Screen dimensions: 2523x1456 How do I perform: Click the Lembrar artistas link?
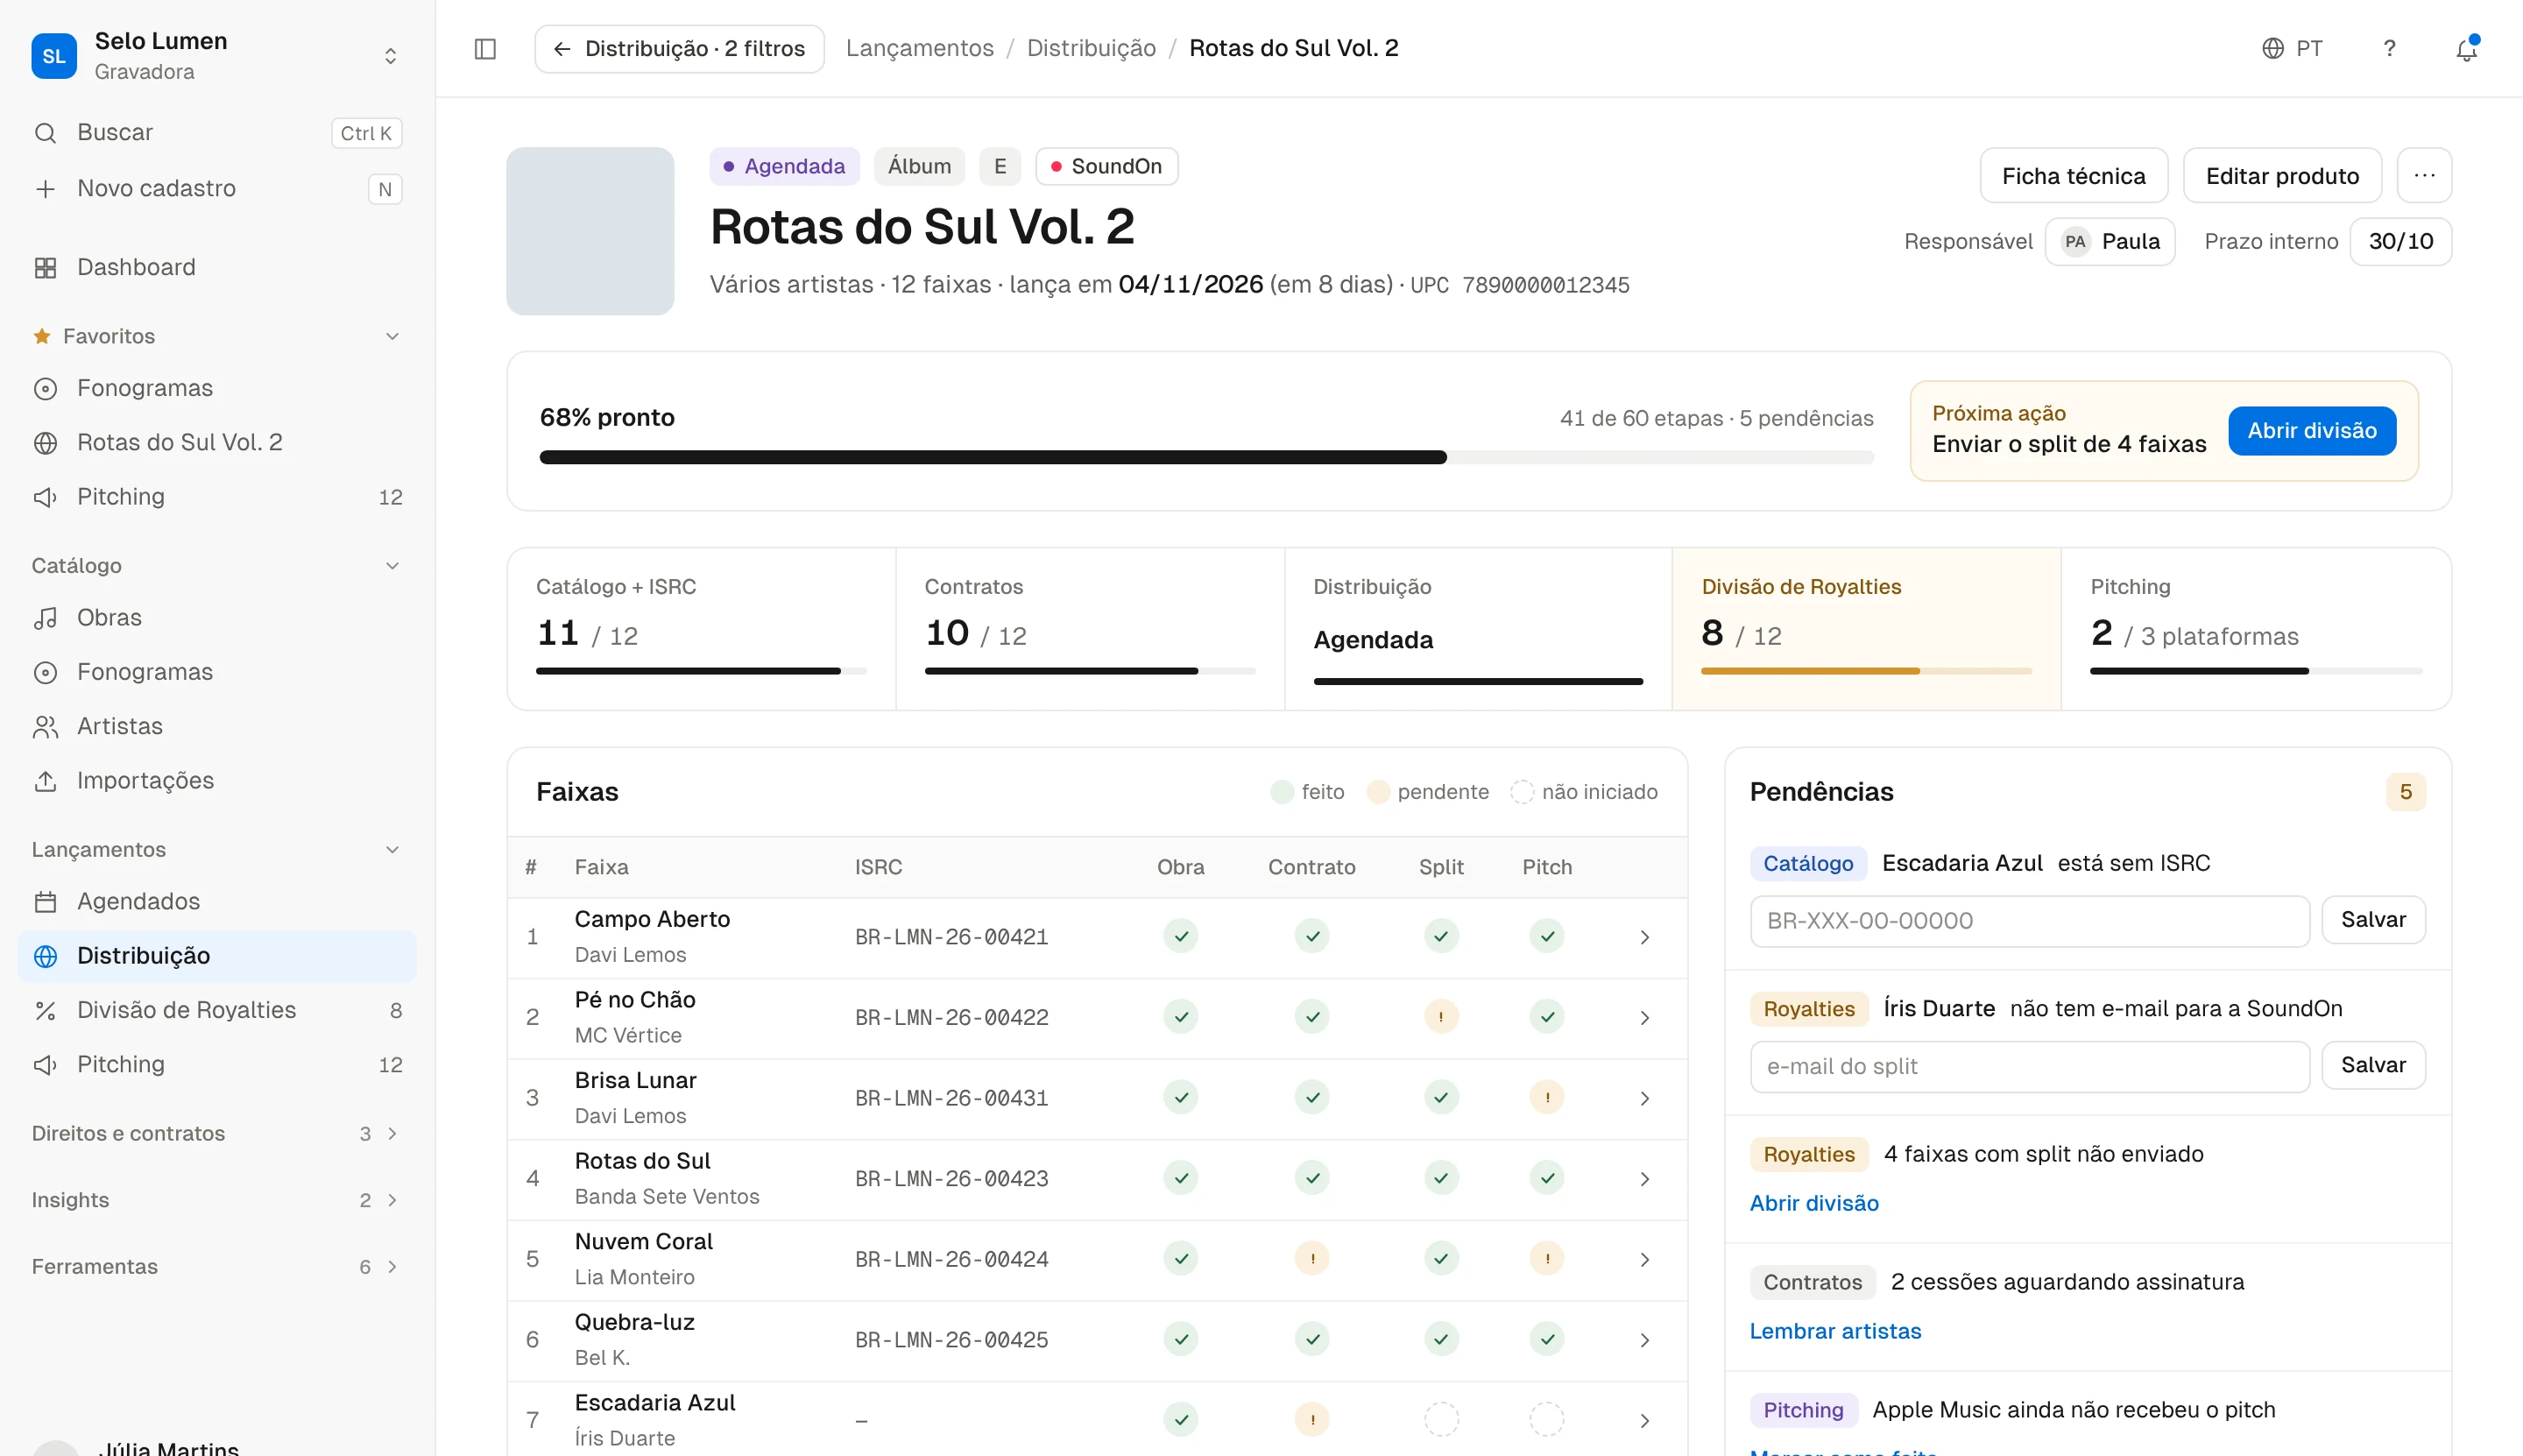(1835, 1331)
